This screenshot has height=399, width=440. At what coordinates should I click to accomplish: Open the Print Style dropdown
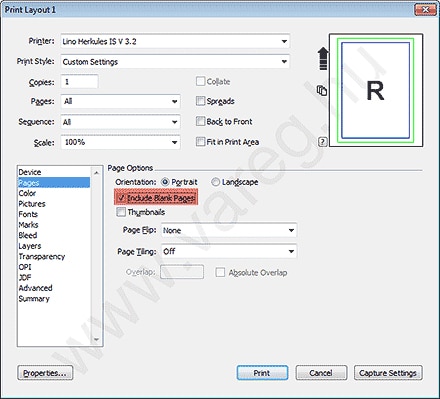(175, 62)
